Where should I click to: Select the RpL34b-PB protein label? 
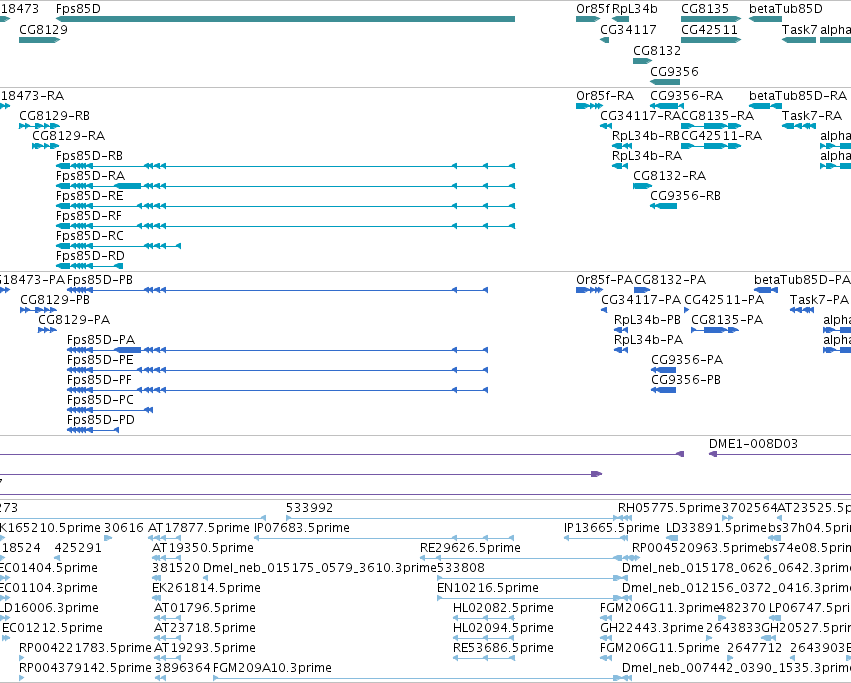point(647,320)
